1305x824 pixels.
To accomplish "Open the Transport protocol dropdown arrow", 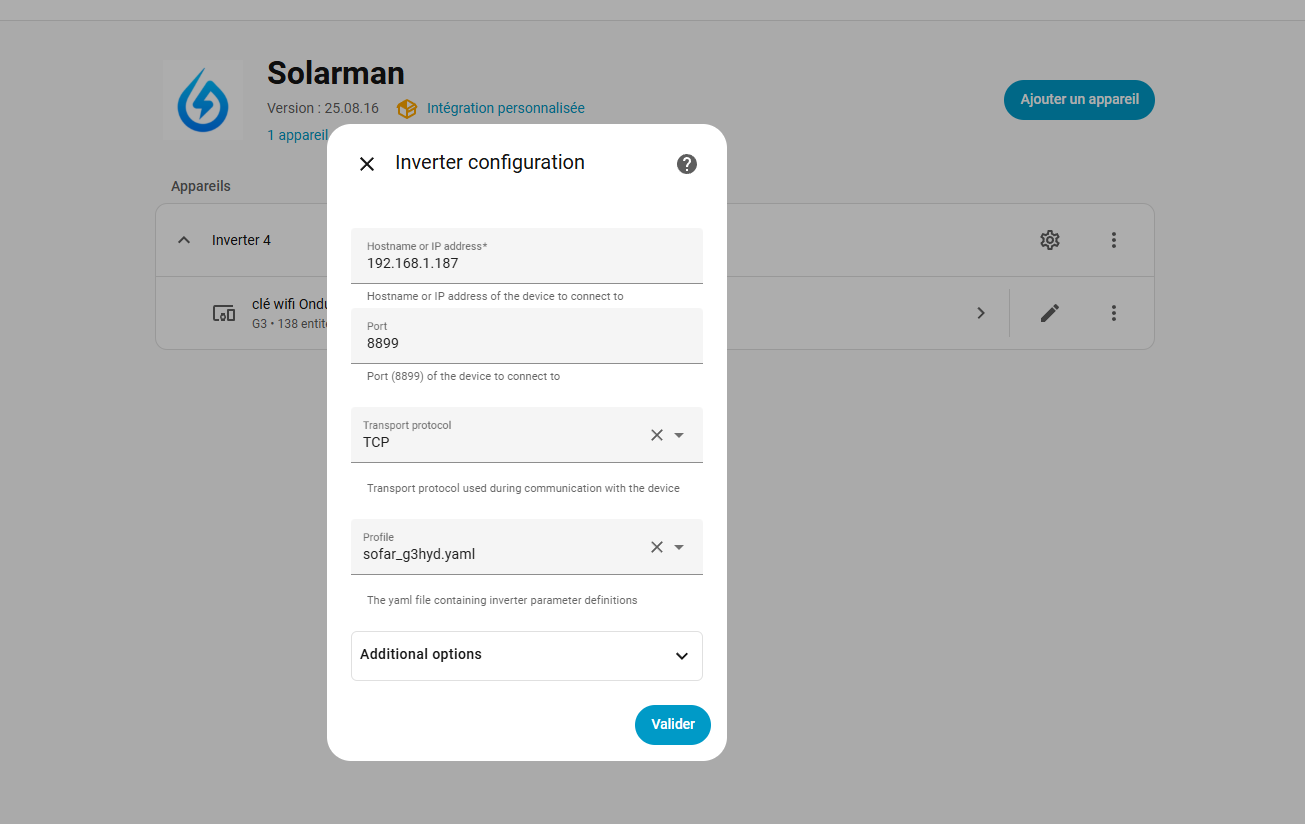I will click(680, 435).
